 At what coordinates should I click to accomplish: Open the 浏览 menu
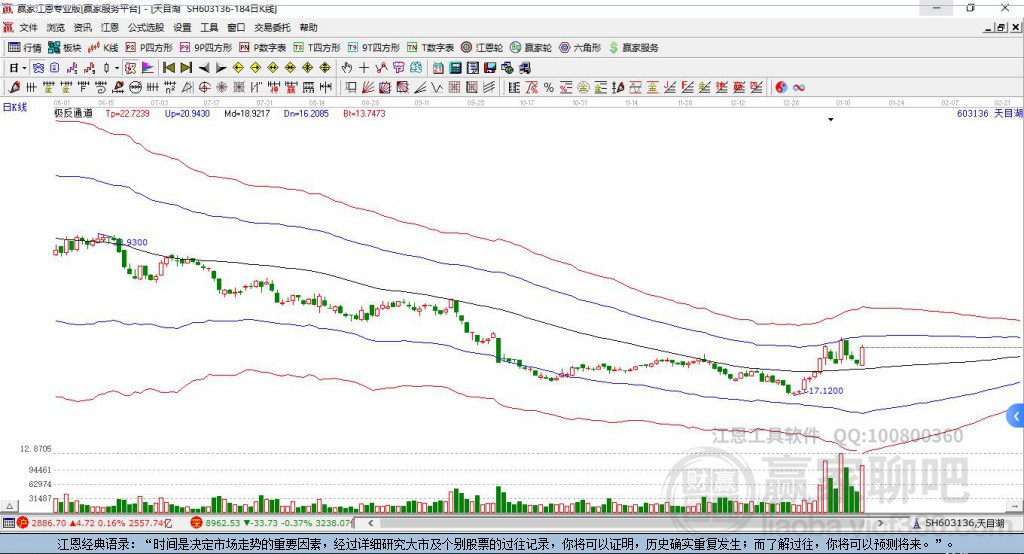click(56, 27)
